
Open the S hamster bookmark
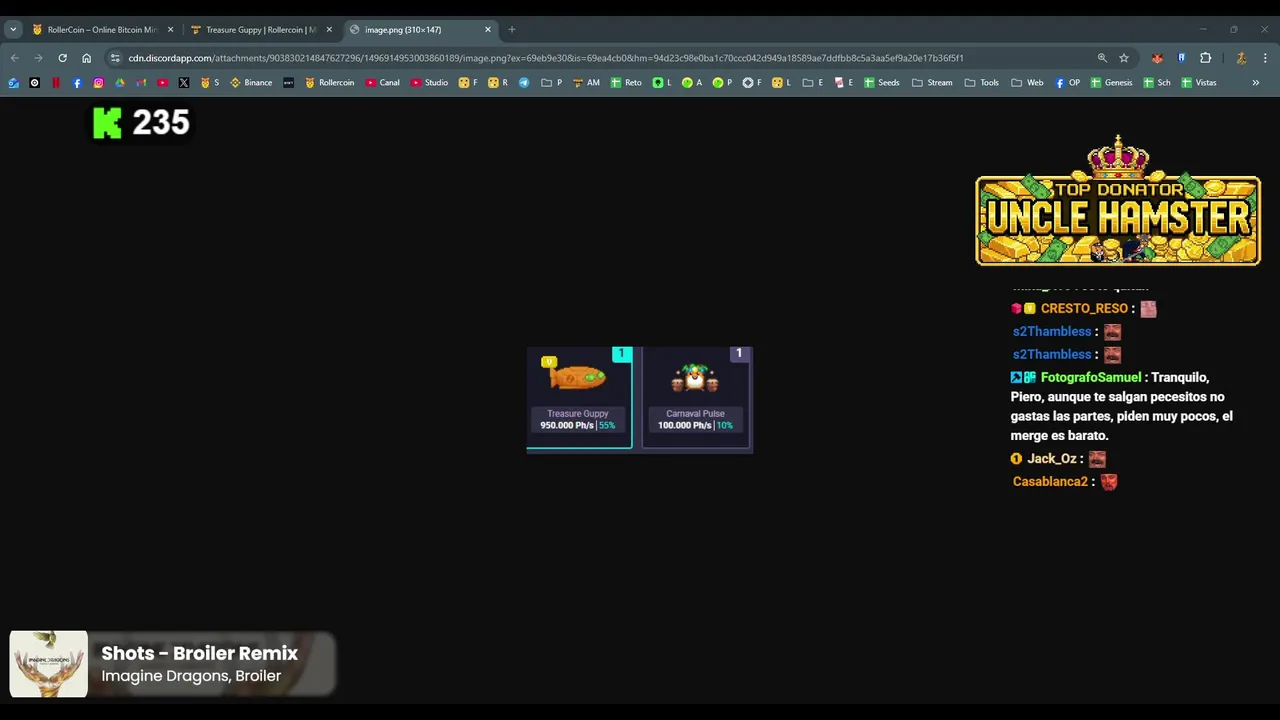pyautogui.click(x=211, y=83)
